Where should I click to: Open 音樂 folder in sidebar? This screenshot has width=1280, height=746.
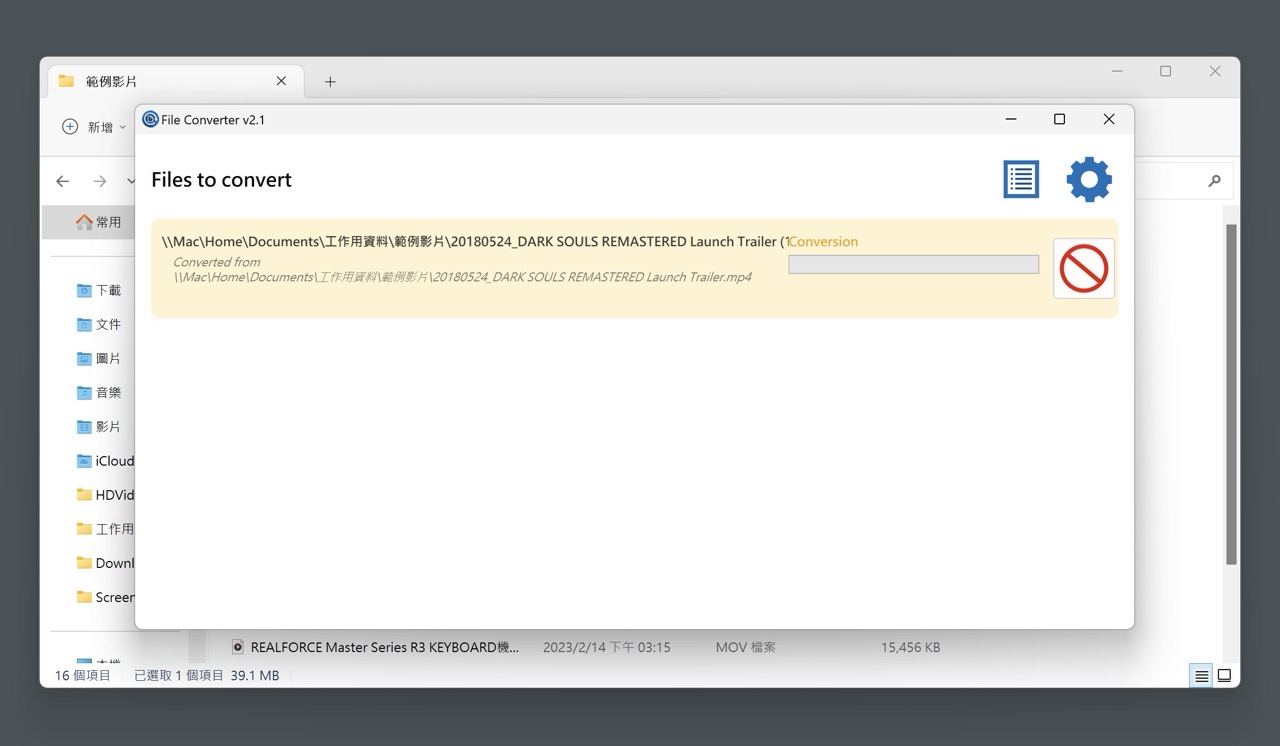coord(99,392)
